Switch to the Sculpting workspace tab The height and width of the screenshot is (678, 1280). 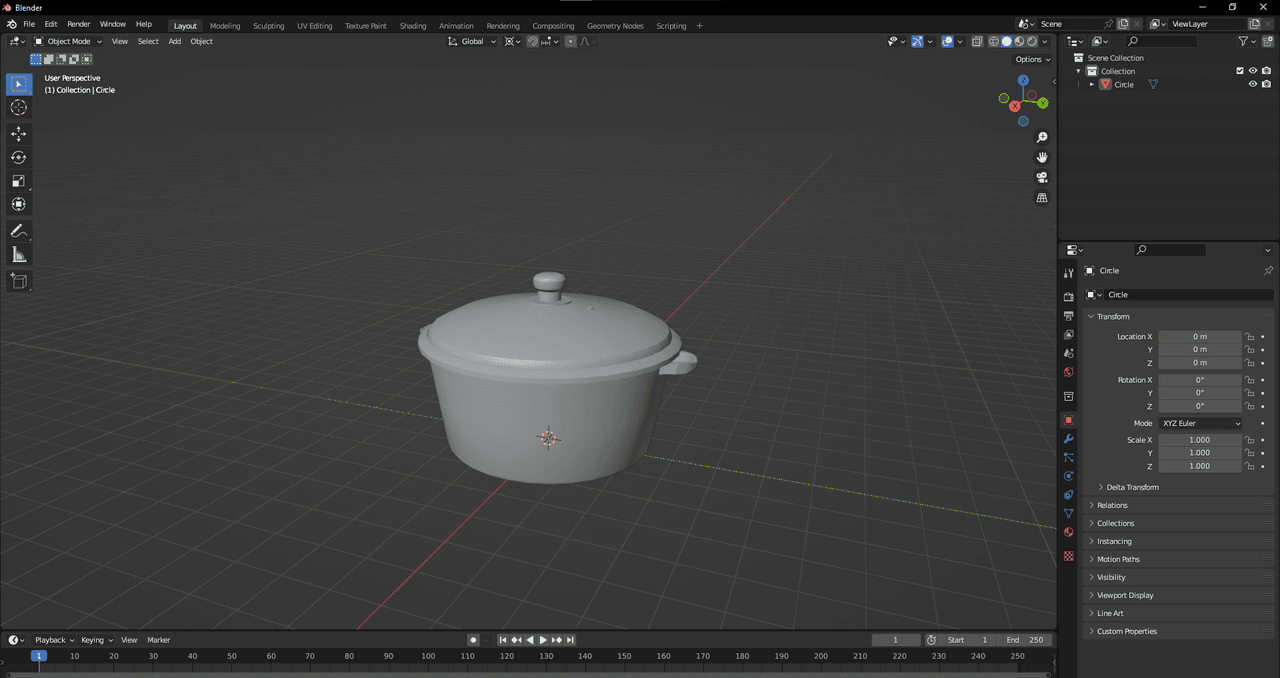[268, 26]
